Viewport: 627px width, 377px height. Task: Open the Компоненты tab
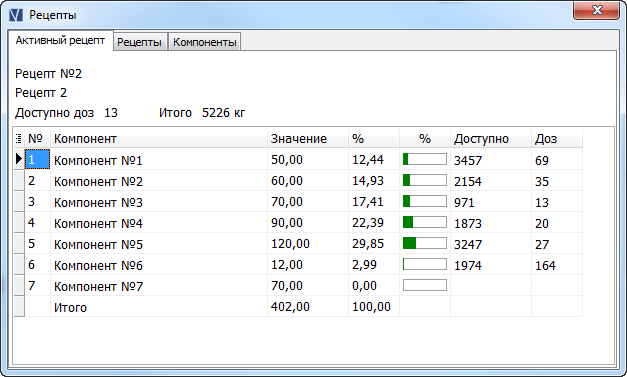[x=205, y=42]
